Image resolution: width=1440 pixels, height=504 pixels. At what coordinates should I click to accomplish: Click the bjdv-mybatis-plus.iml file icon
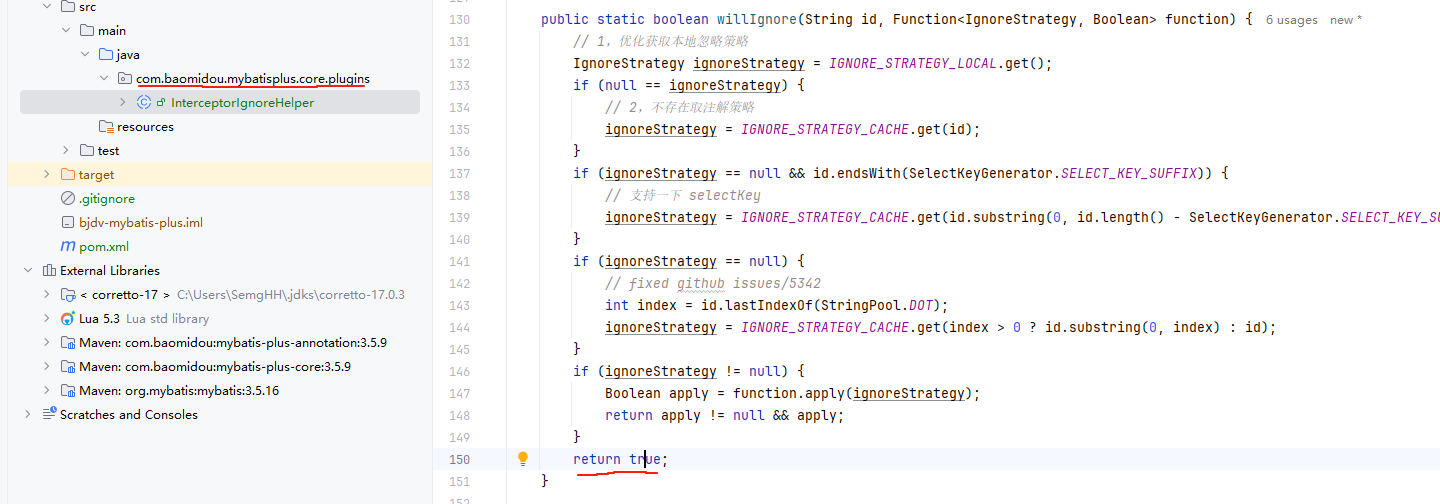pos(68,222)
